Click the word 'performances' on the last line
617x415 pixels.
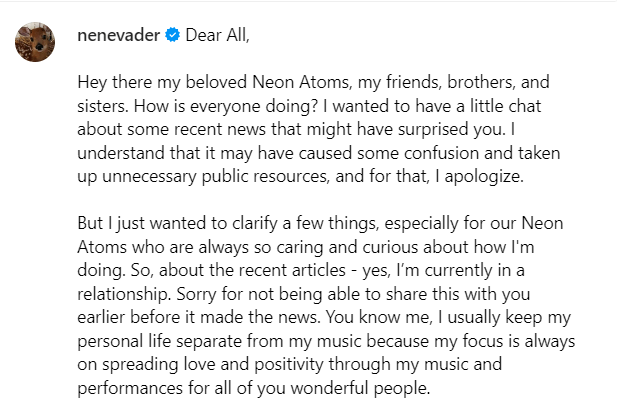pos(130,388)
